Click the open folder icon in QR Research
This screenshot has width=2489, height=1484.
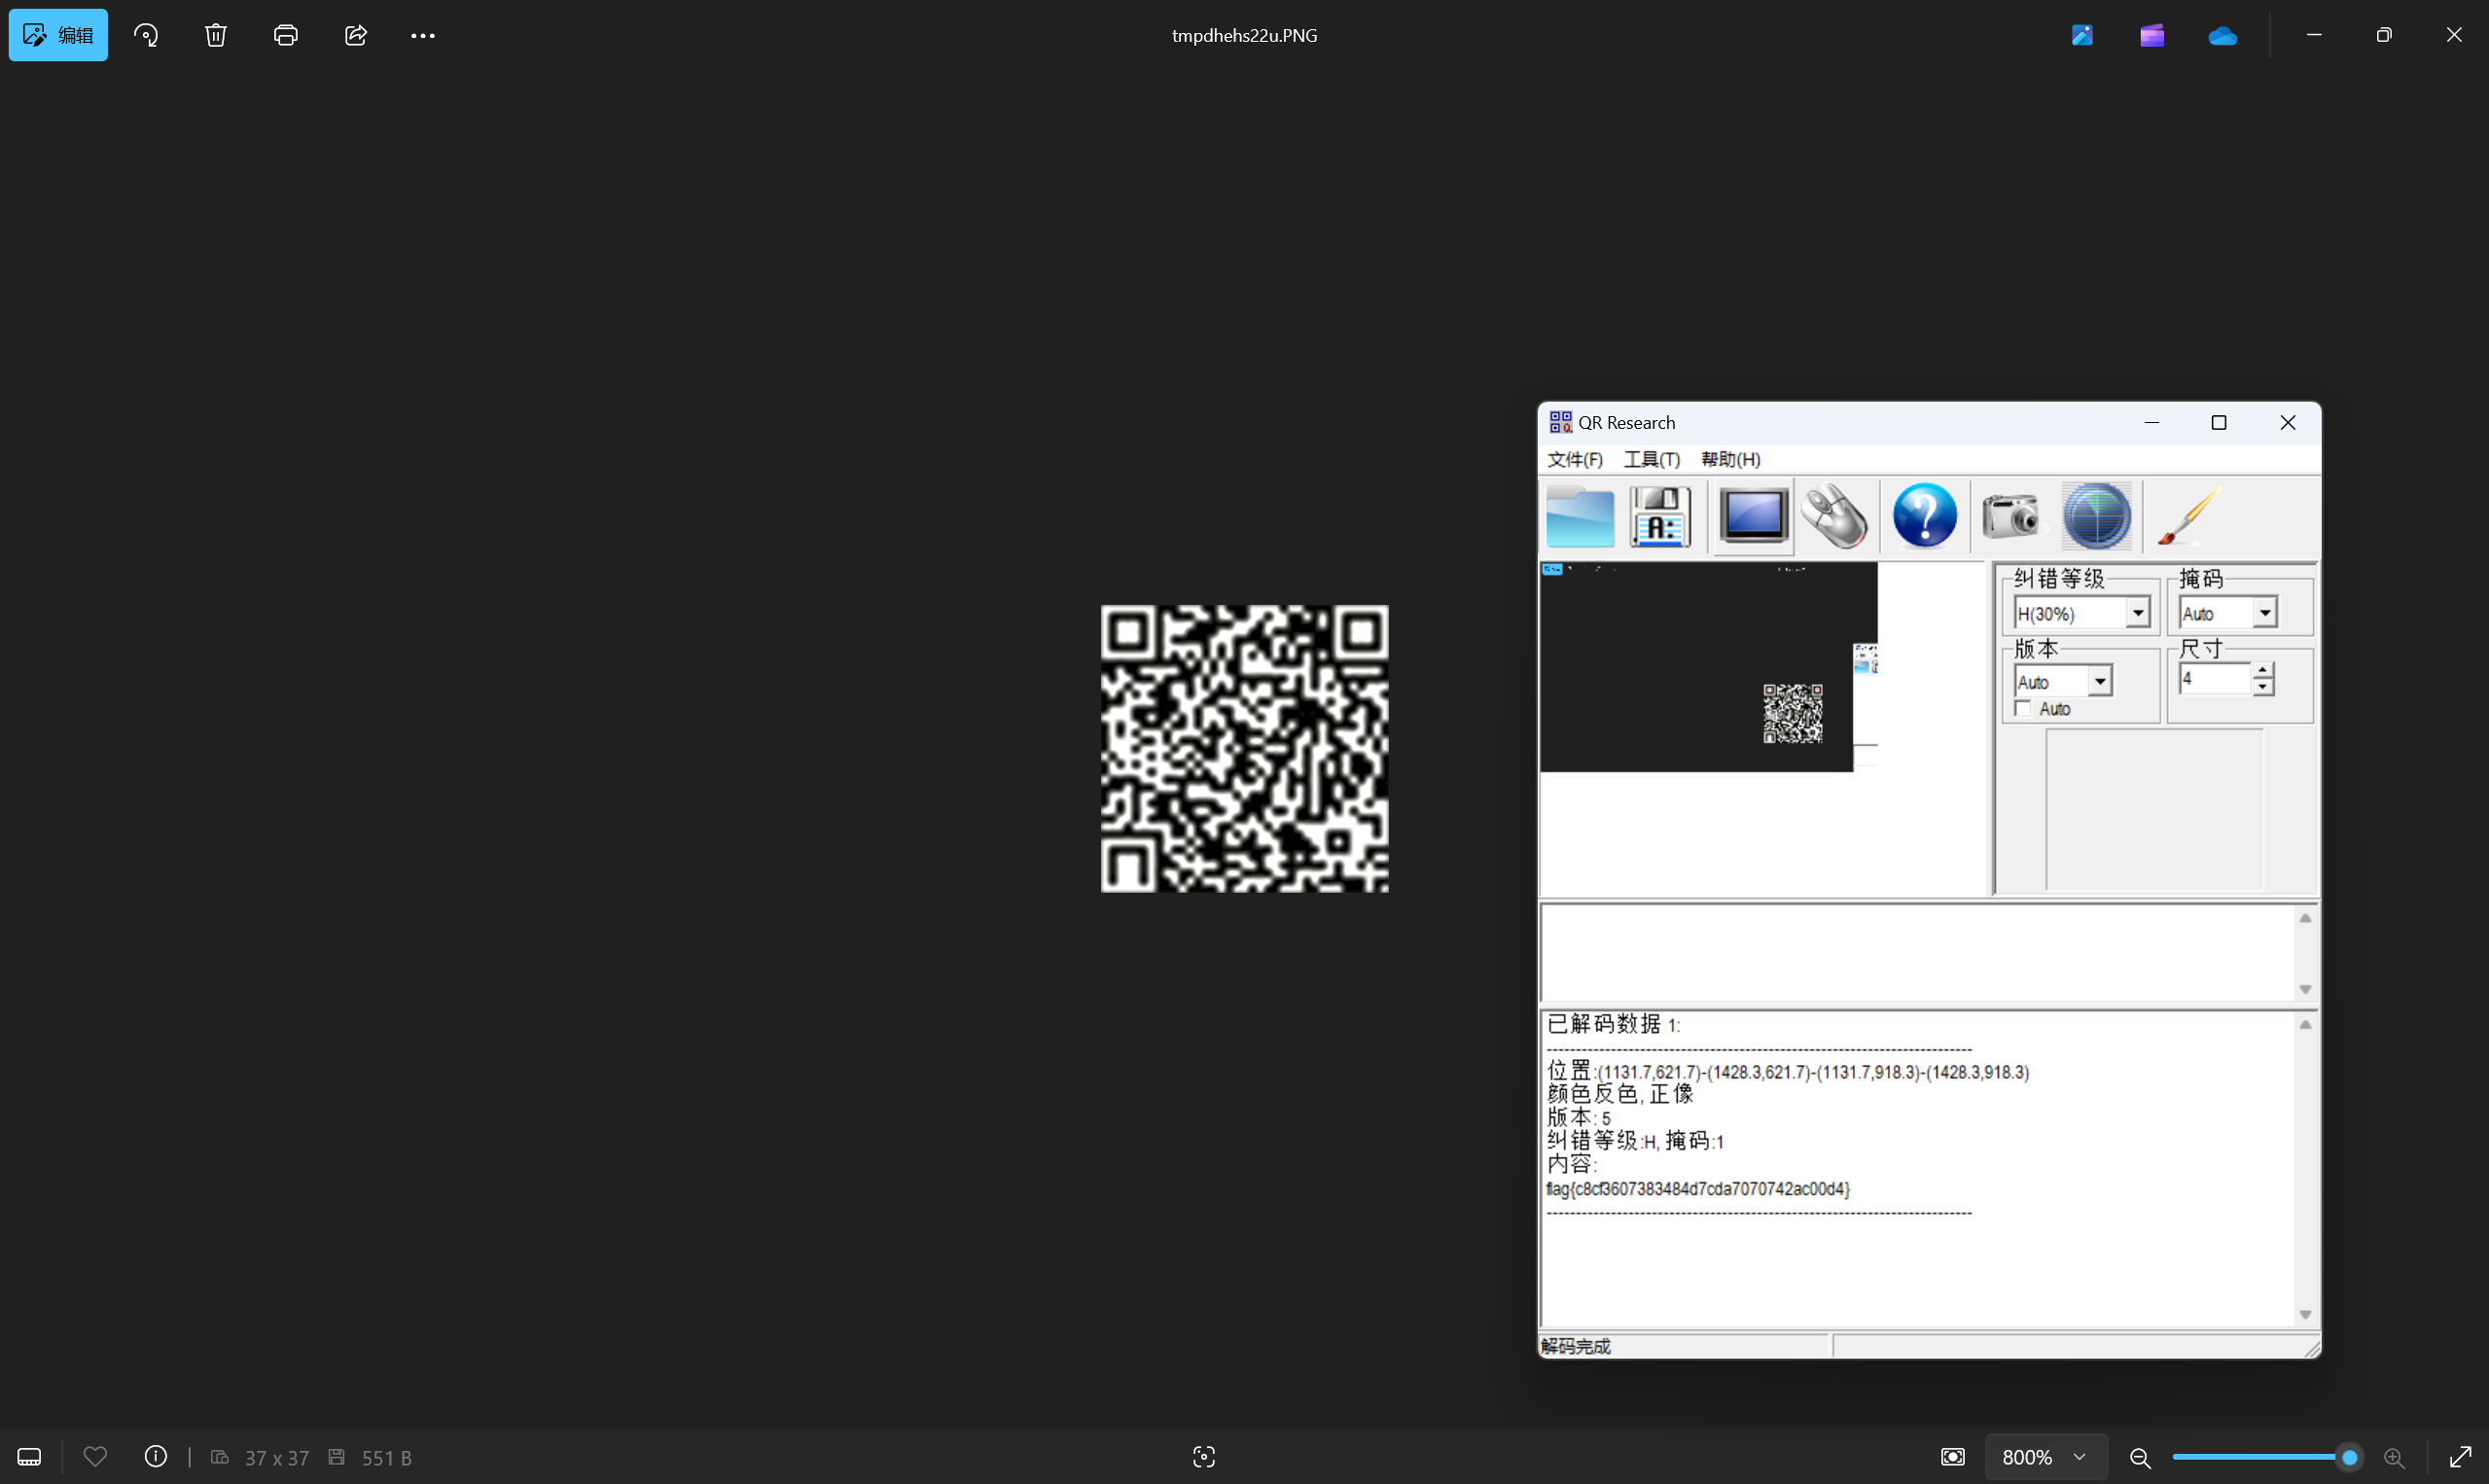pyautogui.click(x=1580, y=517)
